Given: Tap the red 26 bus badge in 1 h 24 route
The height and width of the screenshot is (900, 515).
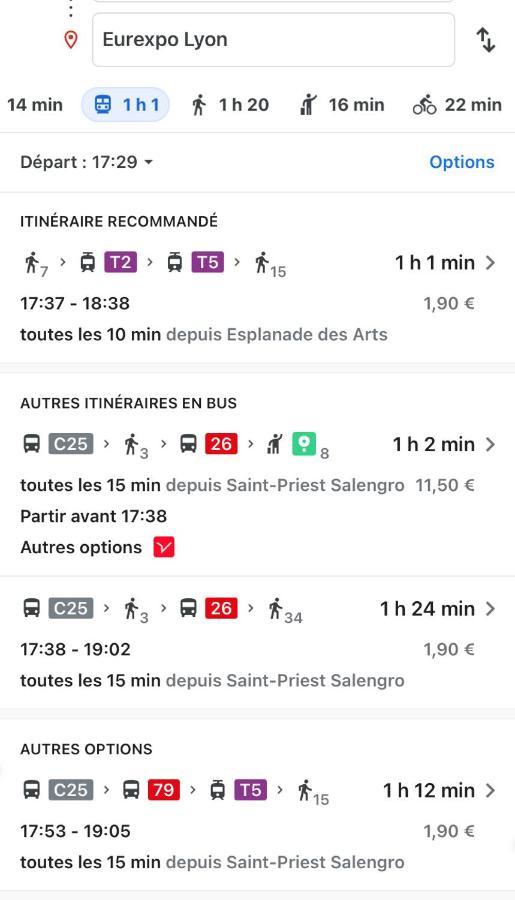Looking at the screenshot, I should 221,608.
